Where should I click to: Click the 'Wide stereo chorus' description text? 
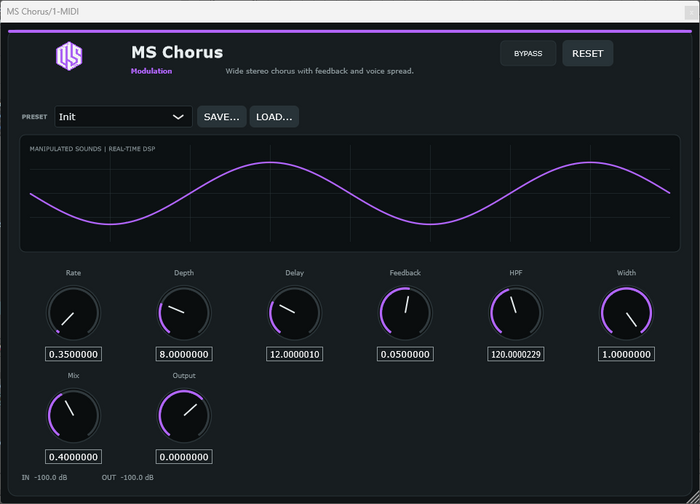[320, 71]
